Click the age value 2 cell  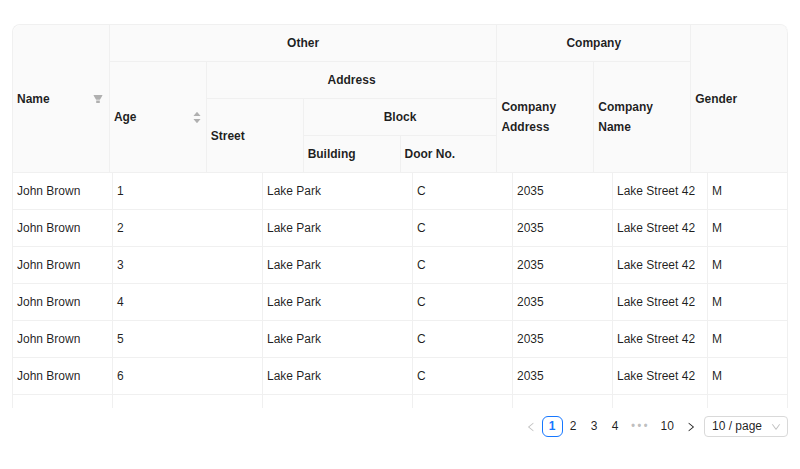[187, 228]
